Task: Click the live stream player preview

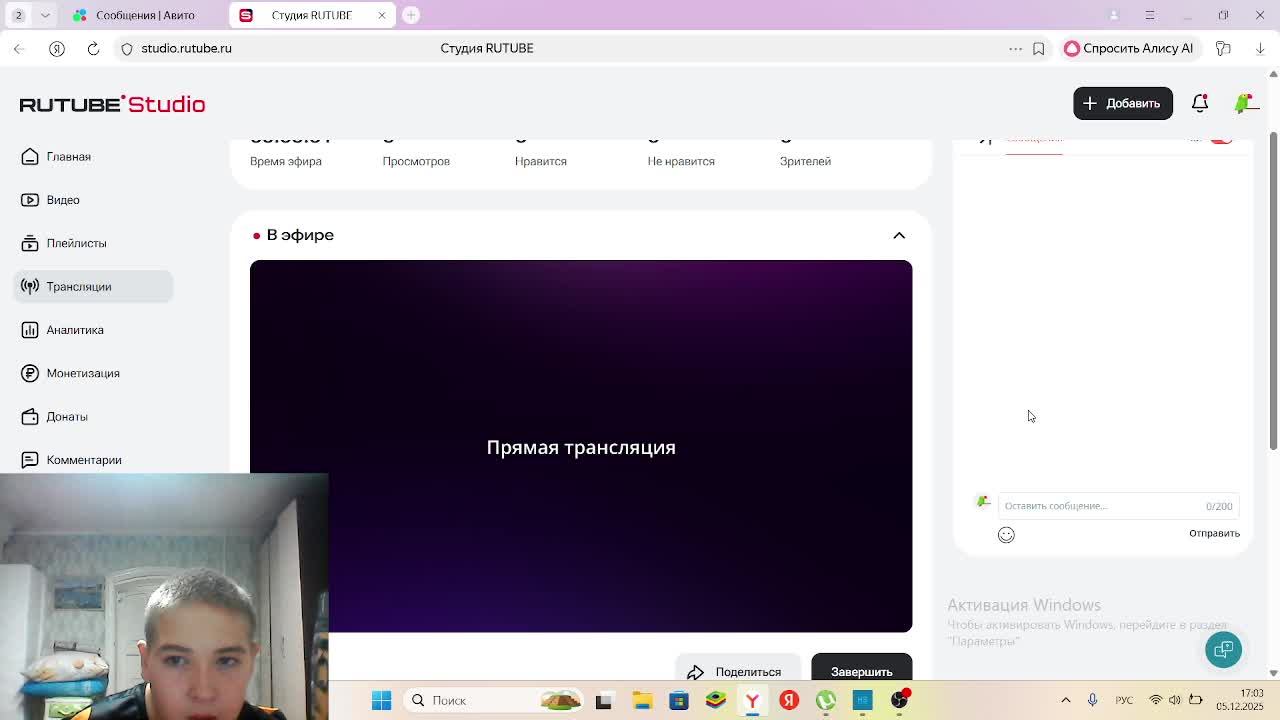Action: (x=581, y=446)
